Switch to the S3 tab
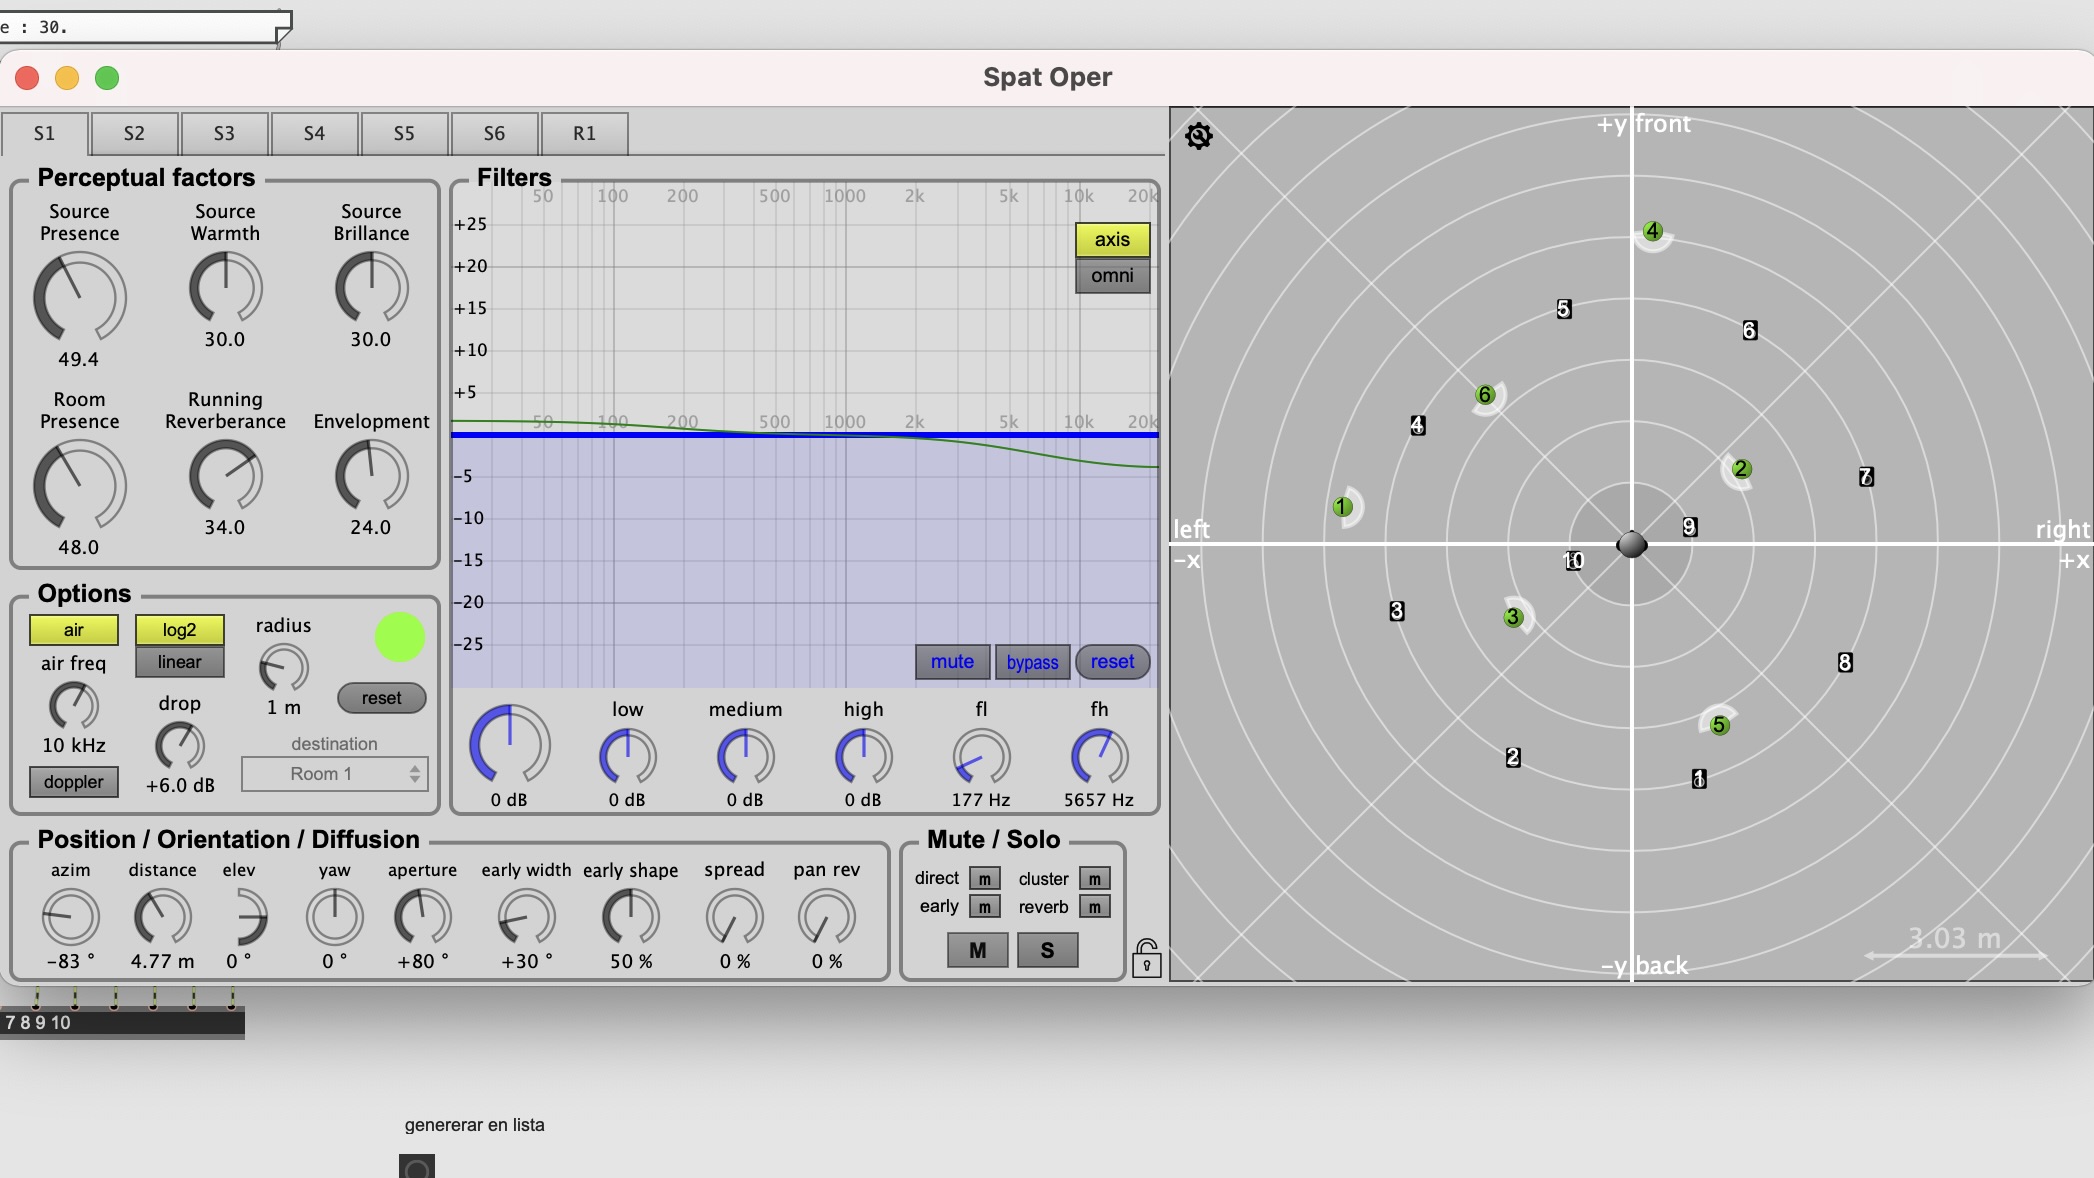The height and width of the screenshot is (1178, 2094). coord(224,133)
